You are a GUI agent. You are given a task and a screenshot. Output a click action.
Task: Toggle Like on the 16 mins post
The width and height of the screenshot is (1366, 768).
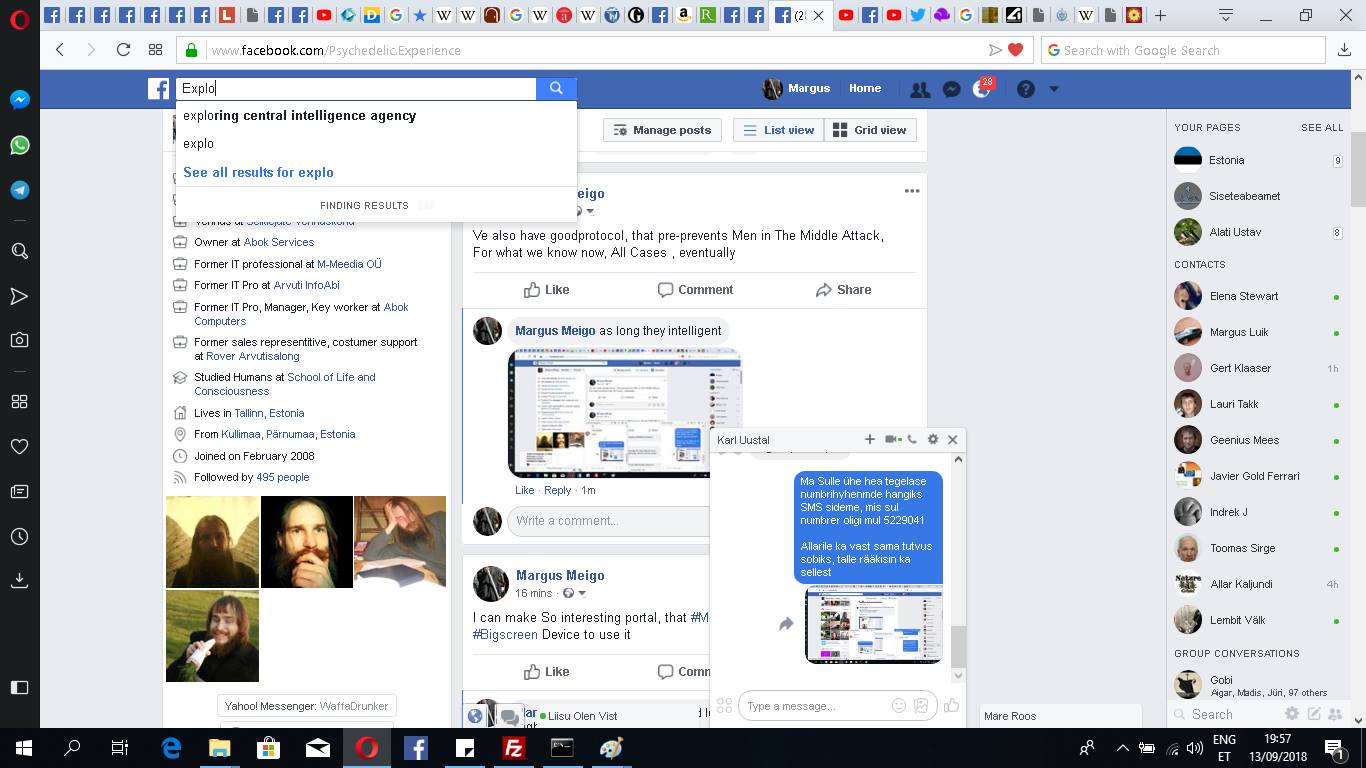pos(547,672)
